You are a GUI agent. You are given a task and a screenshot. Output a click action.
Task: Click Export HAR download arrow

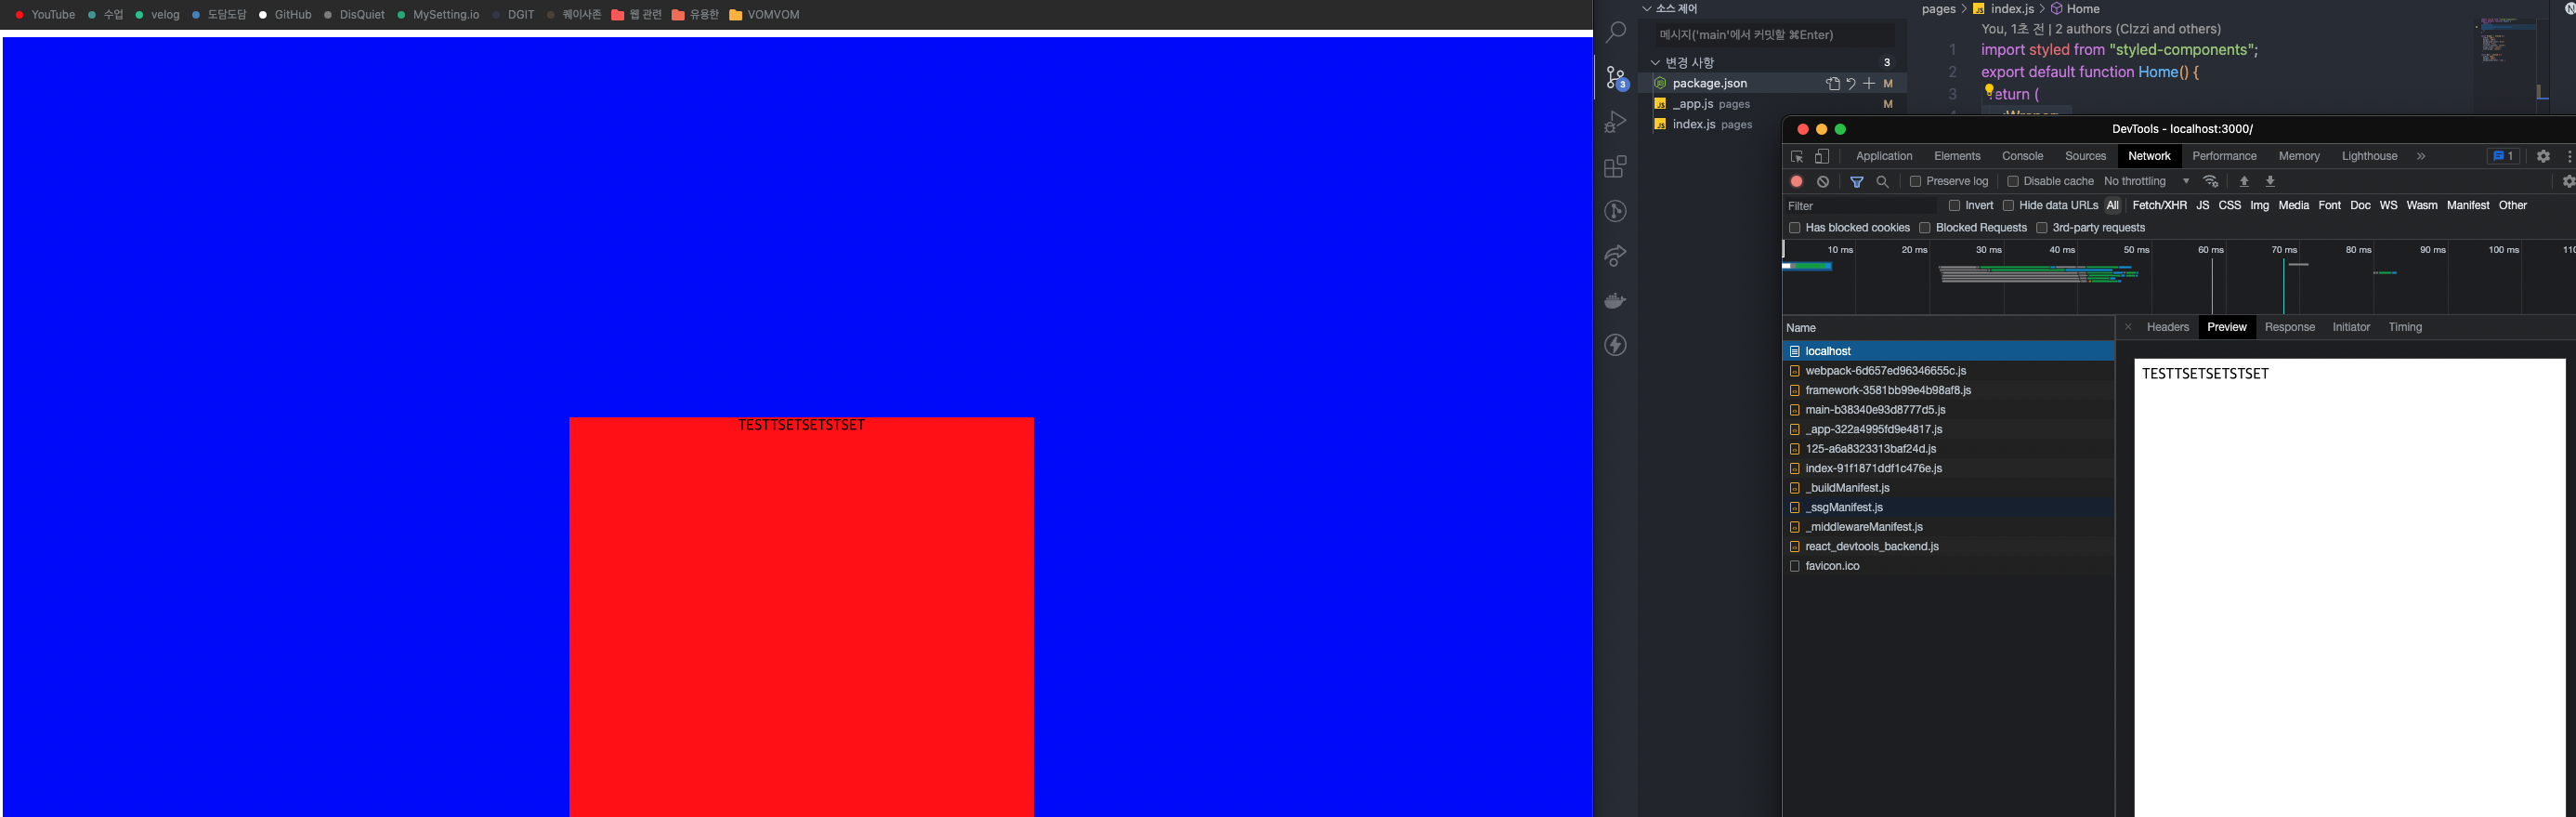point(2270,182)
